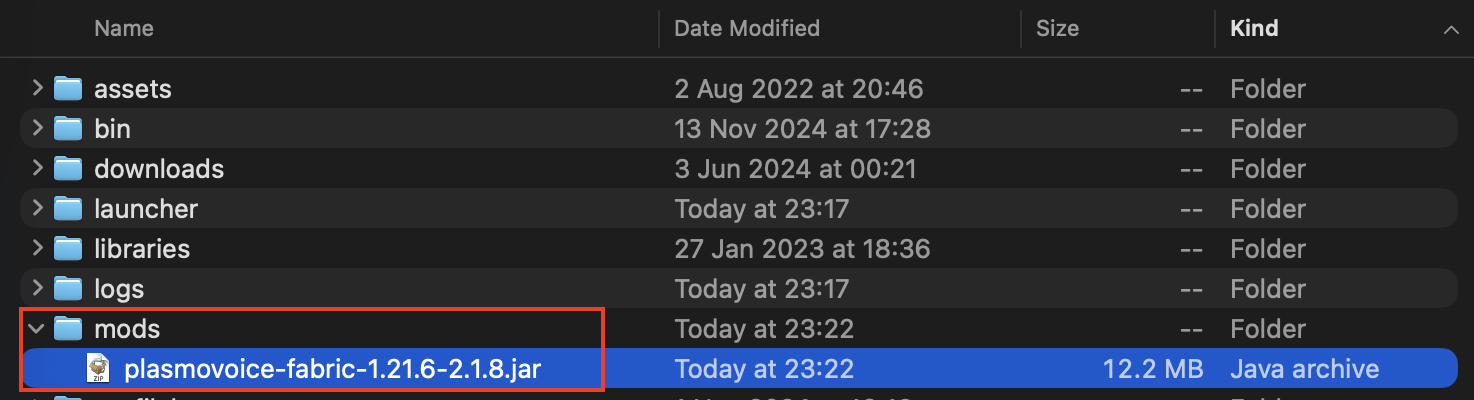Image resolution: width=1474 pixels, height=400 pixels.
Task: Expand the downloads folder disclosure arrow
Action: 37,169
